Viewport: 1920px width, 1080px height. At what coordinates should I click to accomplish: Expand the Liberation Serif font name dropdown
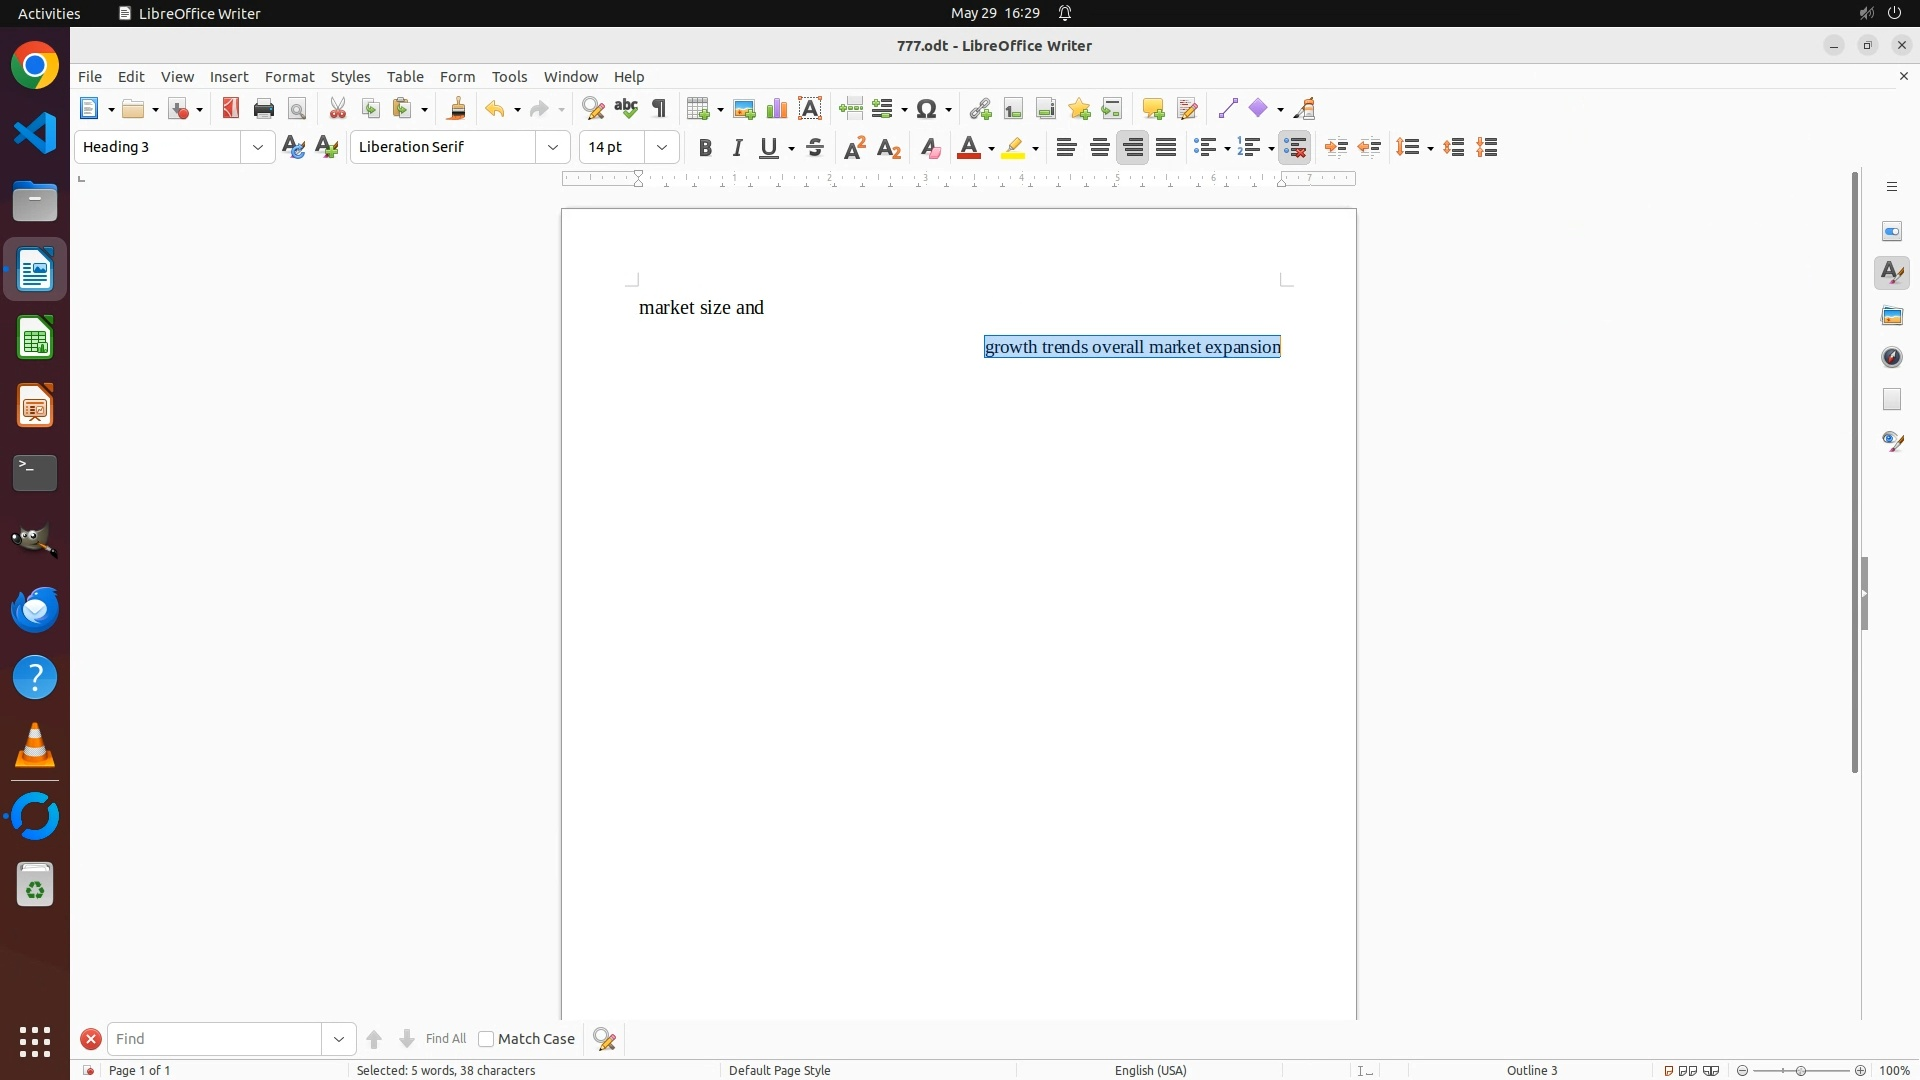553,148
